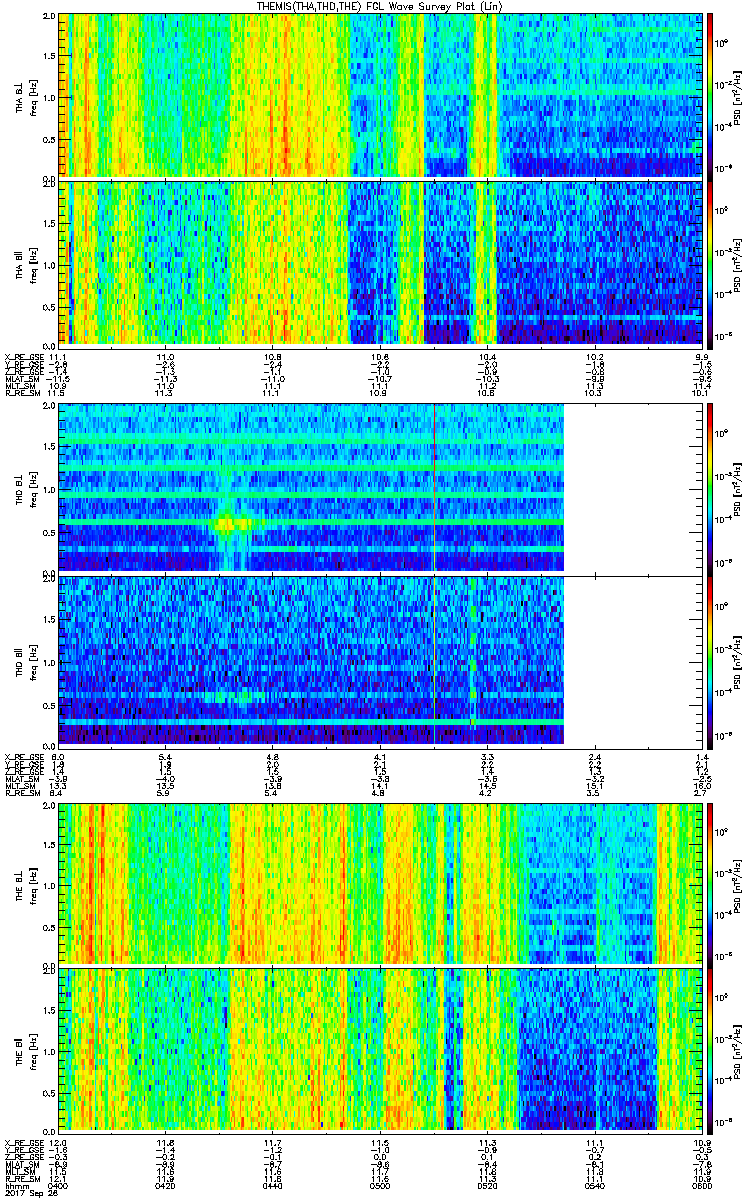Click the 0500 time label on the bottom axis
Screen dimensions: 750x1200
coord(380,1184)
